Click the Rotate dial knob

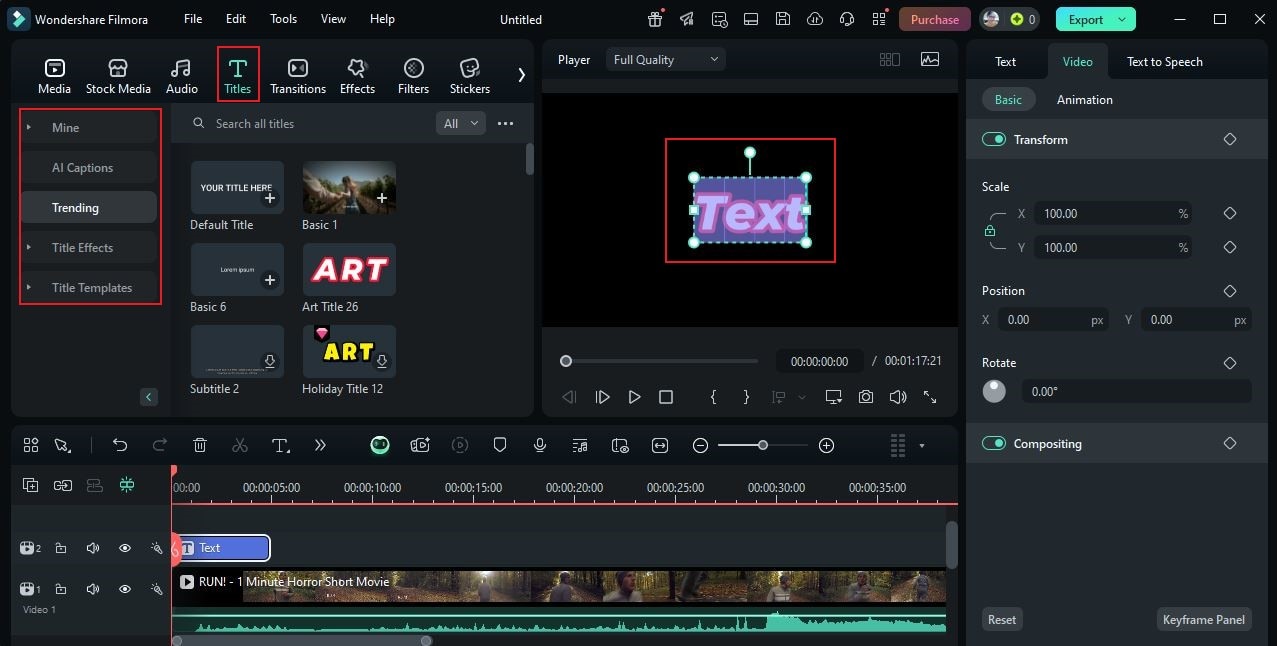pos(994,391)
